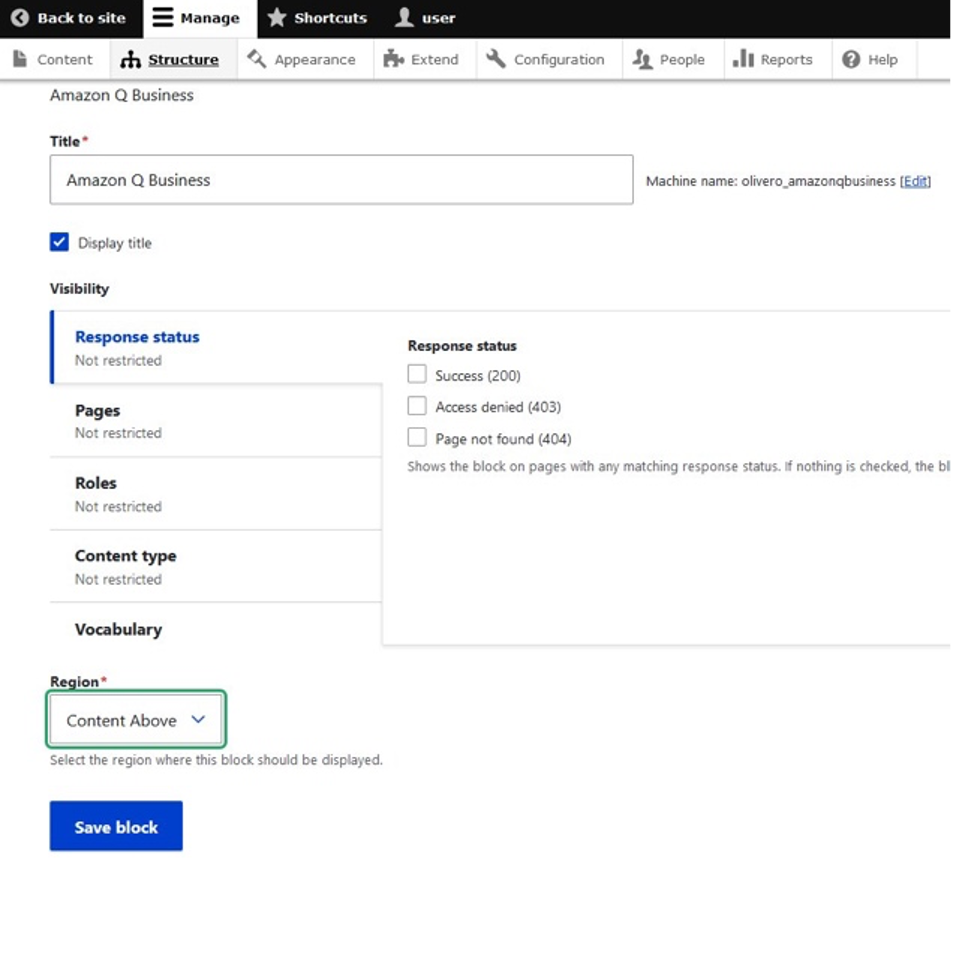Image resolution: width=953 pixels, height=953 pixels.
Task: Uncheck the Display title checkbox
Action: 59,242
